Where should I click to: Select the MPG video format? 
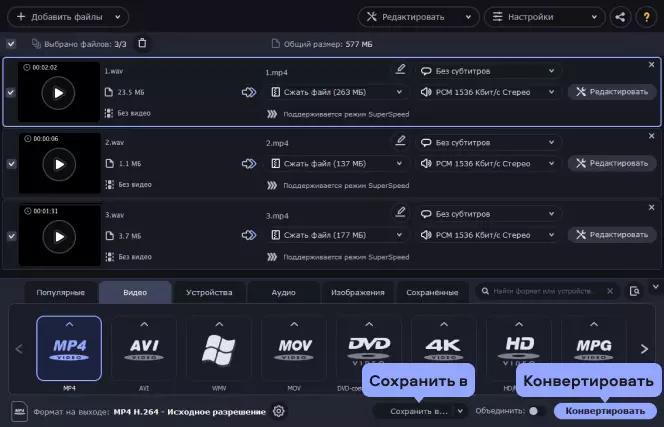594,348
